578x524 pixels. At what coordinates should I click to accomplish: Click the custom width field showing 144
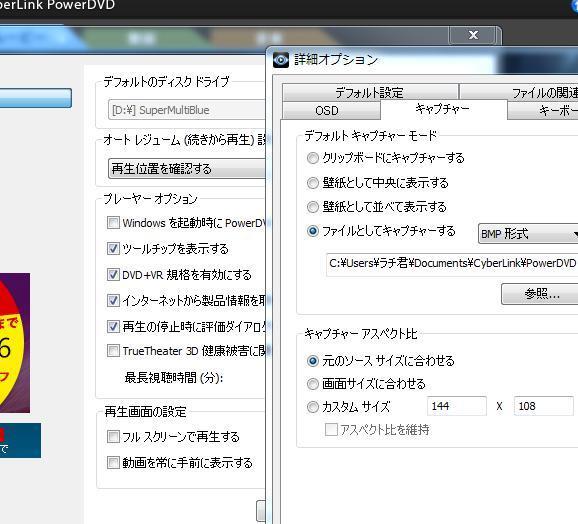tap(457, 406)
